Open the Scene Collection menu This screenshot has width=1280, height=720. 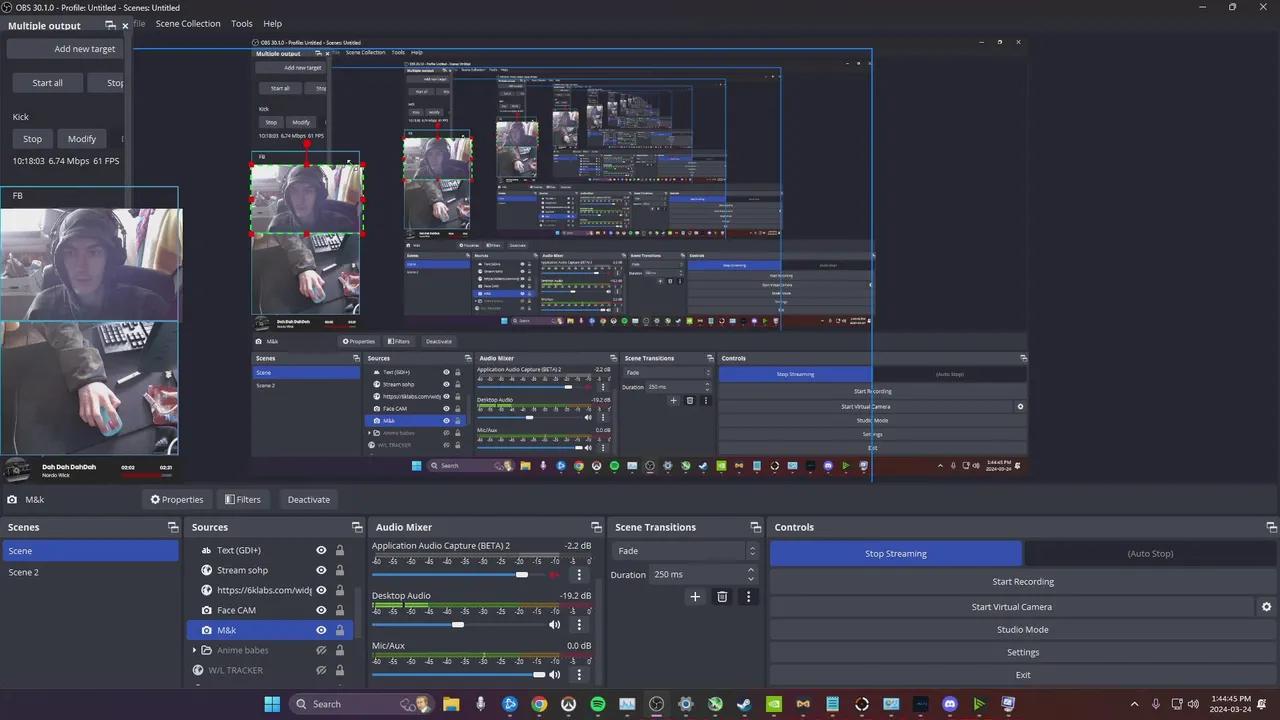pyautogui.click(x=188, y=23)
